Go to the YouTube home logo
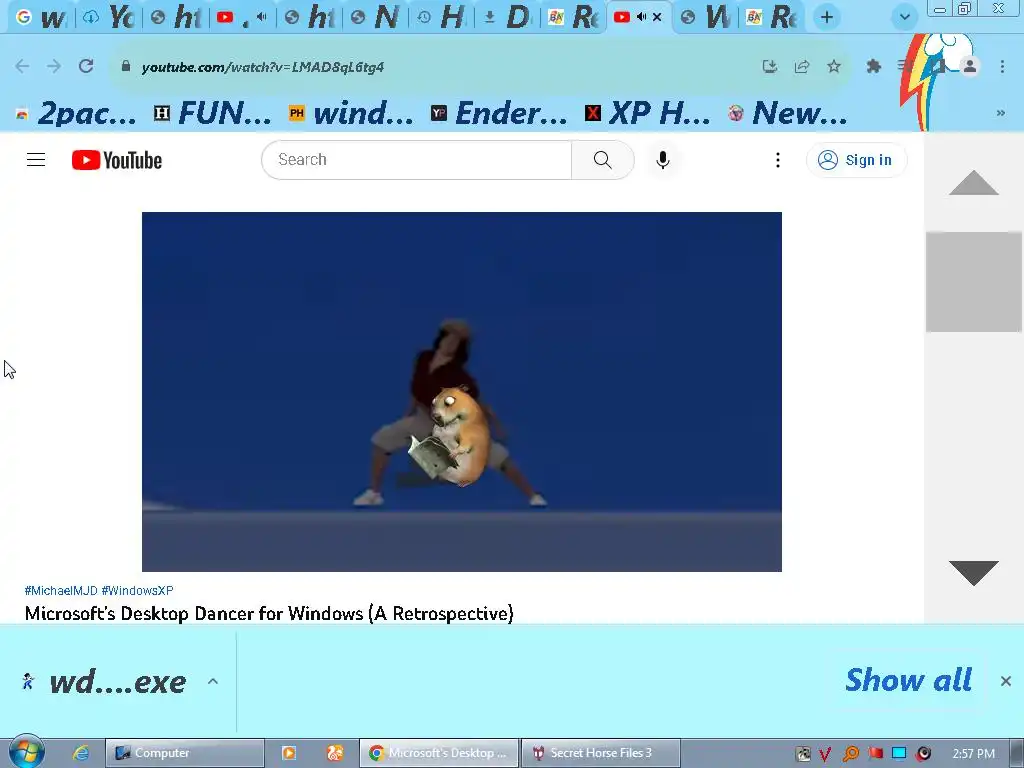1024x768 pixels. [117, 160]
